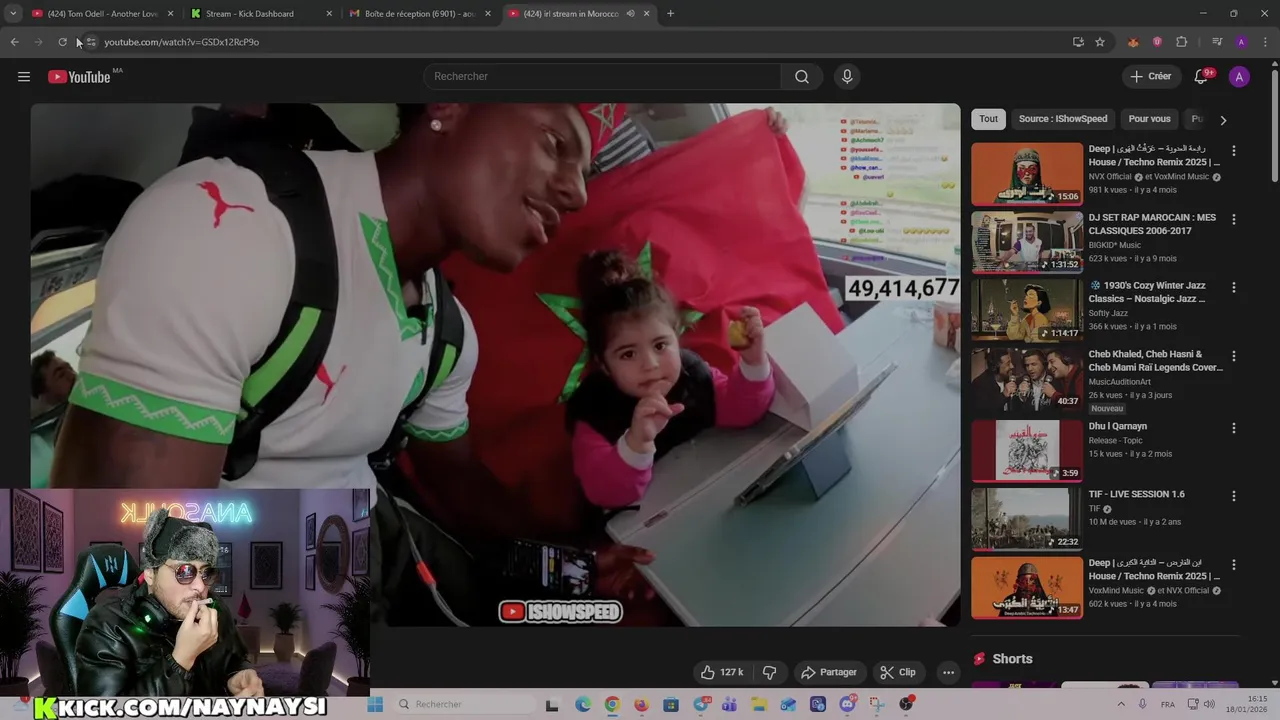Open the 13:47 Deep House thumbnail
Viewport: 1280px width, 720px height.
coord(1027,587)
